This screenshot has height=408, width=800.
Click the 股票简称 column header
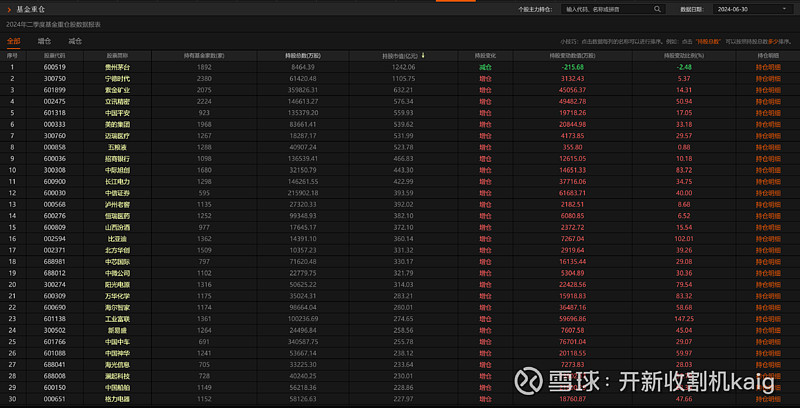coord(117,56)
